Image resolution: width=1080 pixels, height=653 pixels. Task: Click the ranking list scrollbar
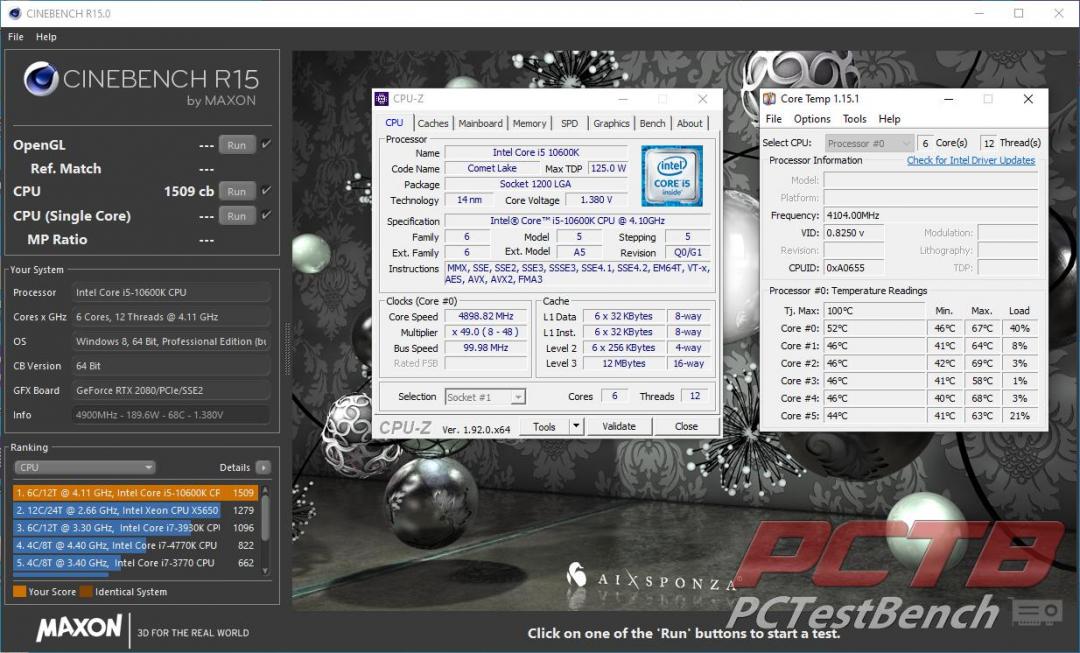pyautogui.click(x=265, y=519)
